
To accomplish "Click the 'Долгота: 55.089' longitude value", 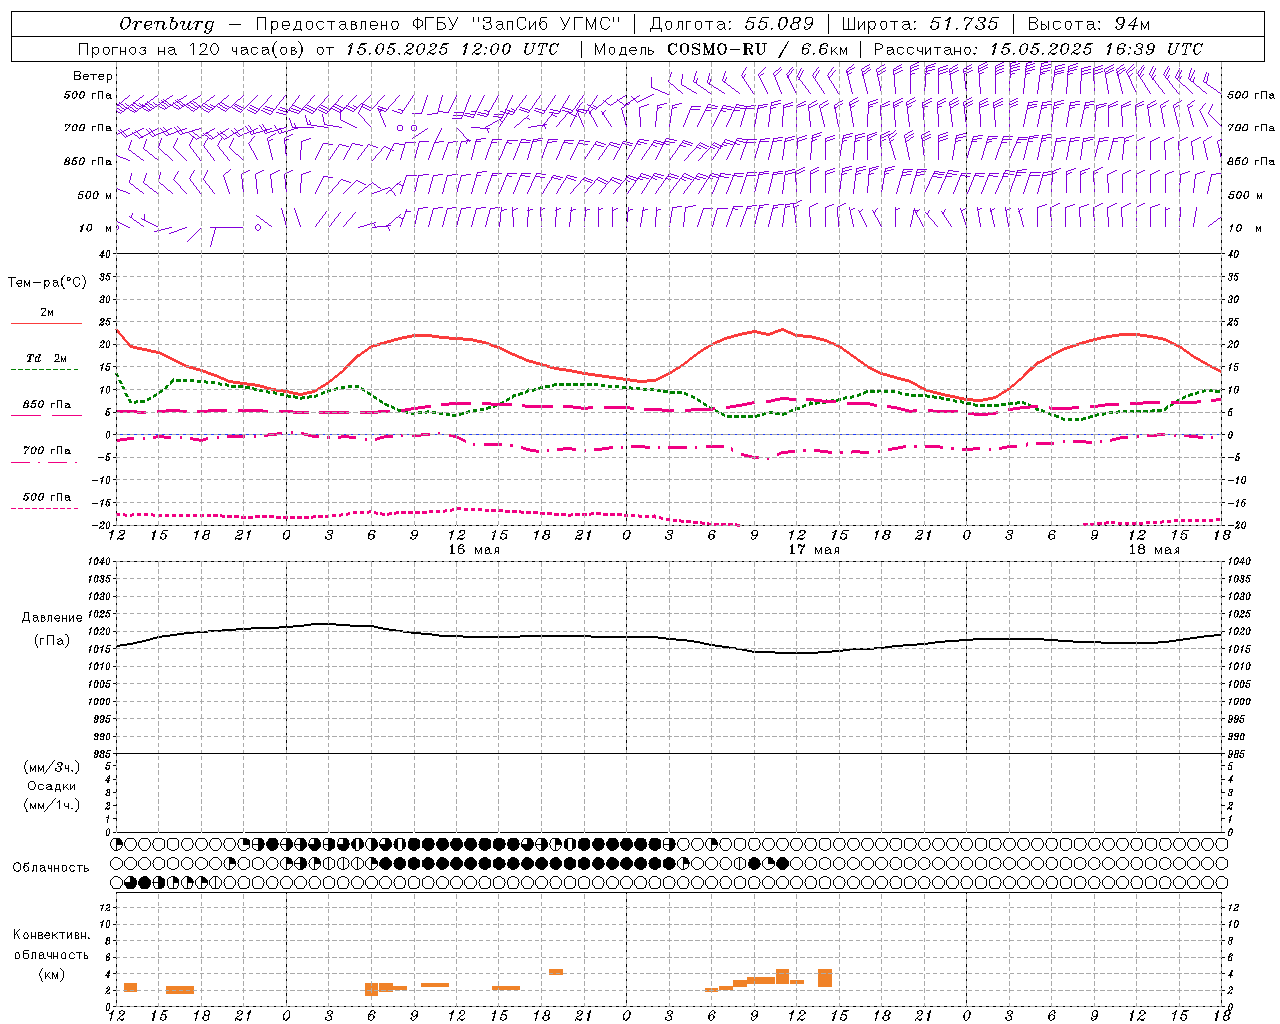I will 732,24.
